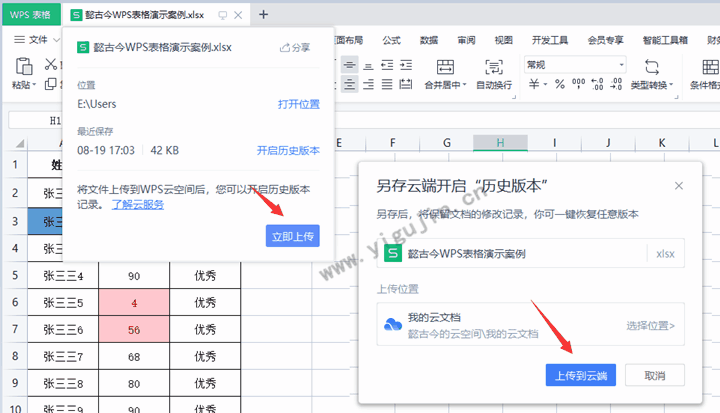The width and height of the screenshot is (720, 413).
Task: Click the Copy icon below scissors
Action: coord(51,84)
